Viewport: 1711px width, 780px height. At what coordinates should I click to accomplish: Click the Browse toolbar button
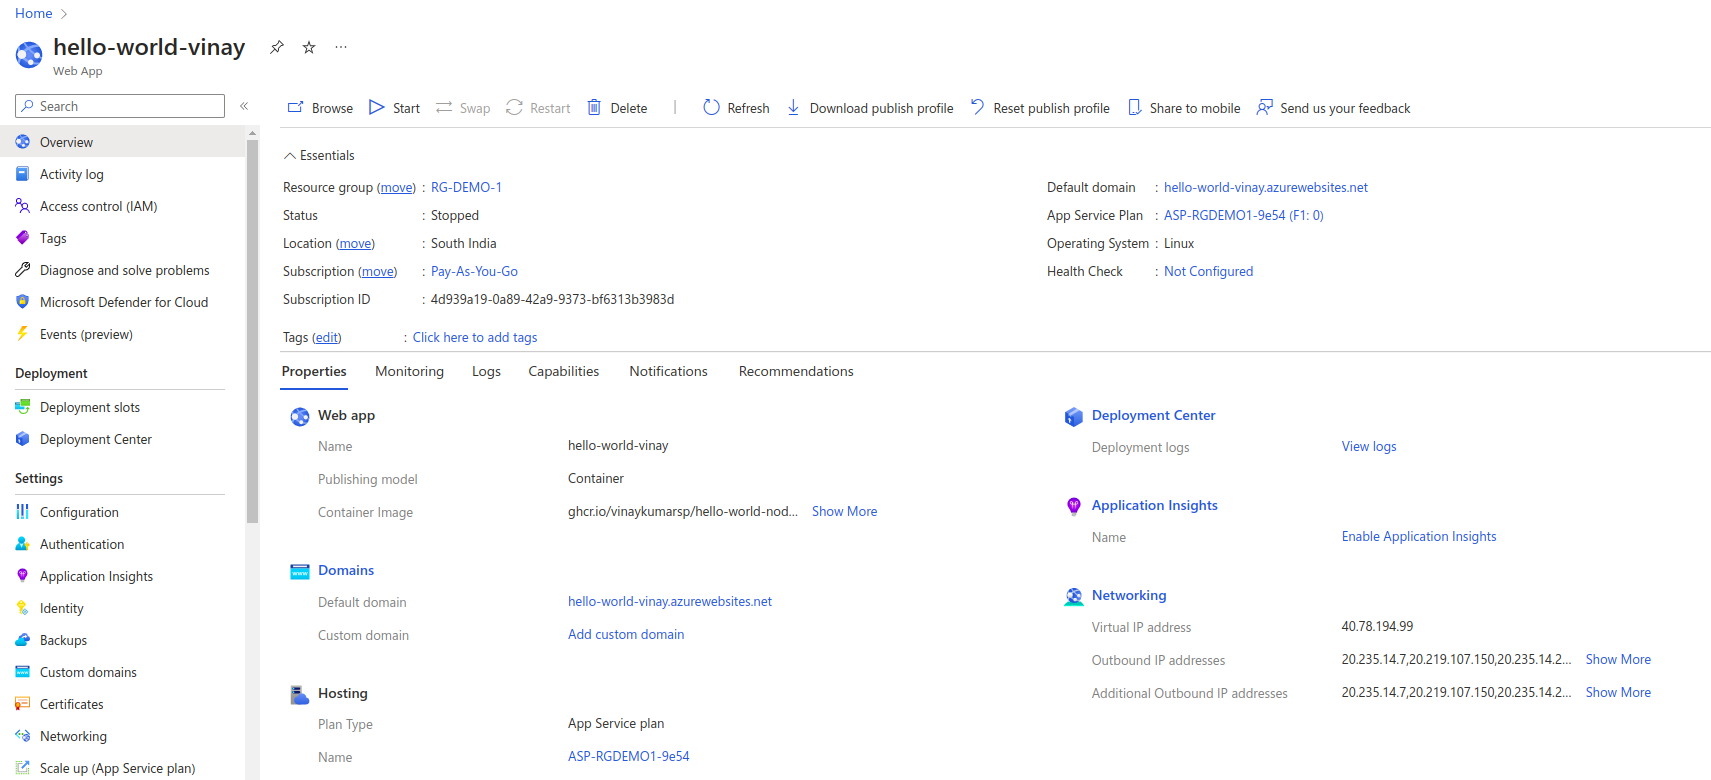point(320,108)
